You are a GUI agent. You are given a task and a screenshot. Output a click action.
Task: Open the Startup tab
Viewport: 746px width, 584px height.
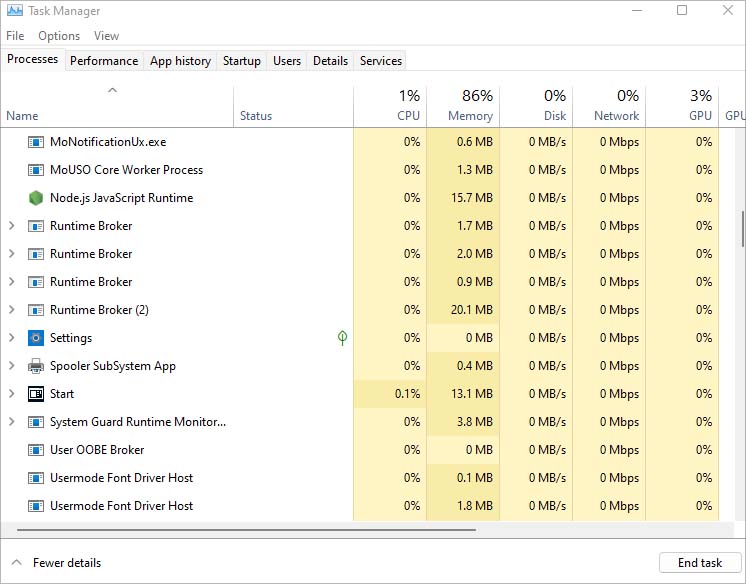(241, 61)
